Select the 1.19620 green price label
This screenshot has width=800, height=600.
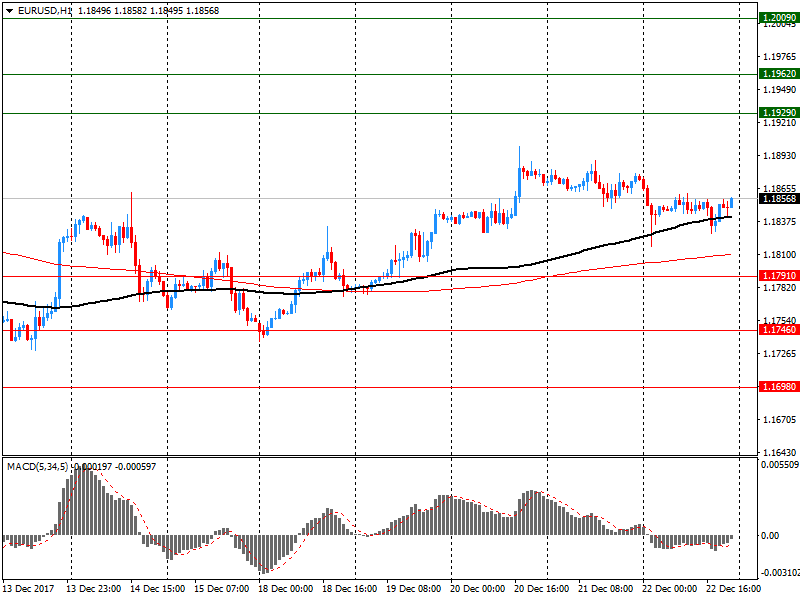point(778,74)
